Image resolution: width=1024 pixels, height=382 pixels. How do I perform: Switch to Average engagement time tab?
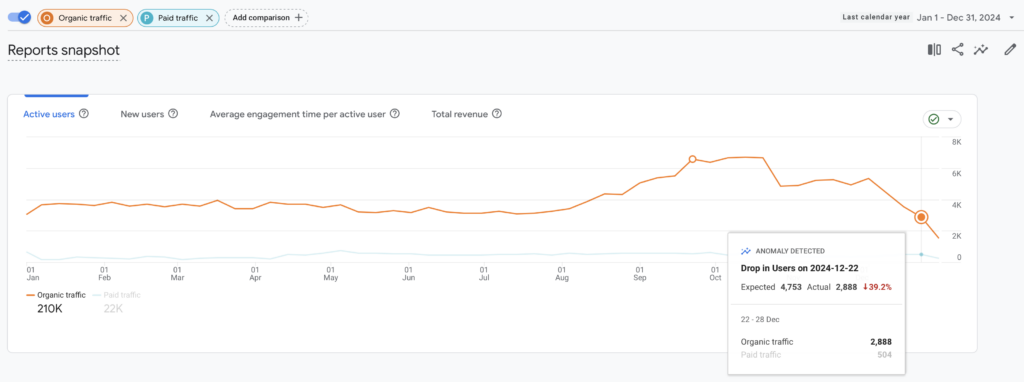[297, 114]
